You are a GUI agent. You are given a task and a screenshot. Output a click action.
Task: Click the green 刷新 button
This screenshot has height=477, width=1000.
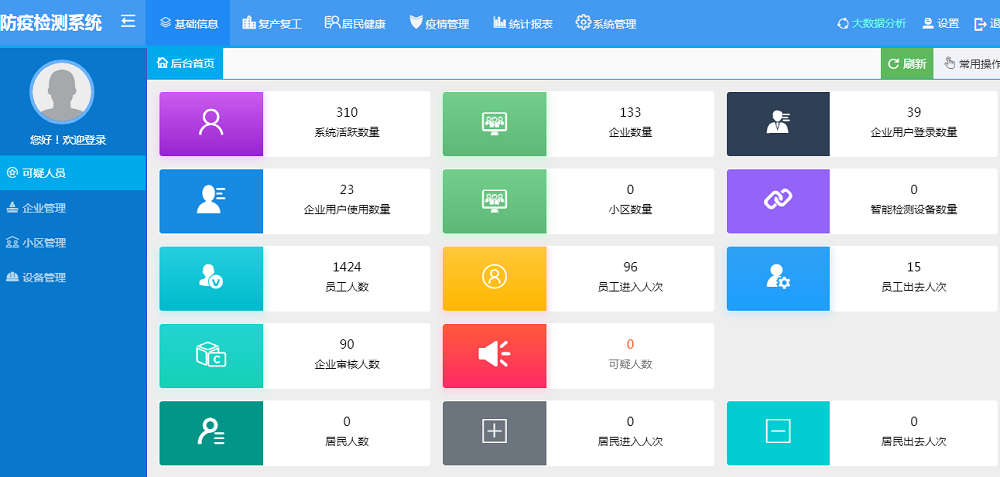click(906, 63)
